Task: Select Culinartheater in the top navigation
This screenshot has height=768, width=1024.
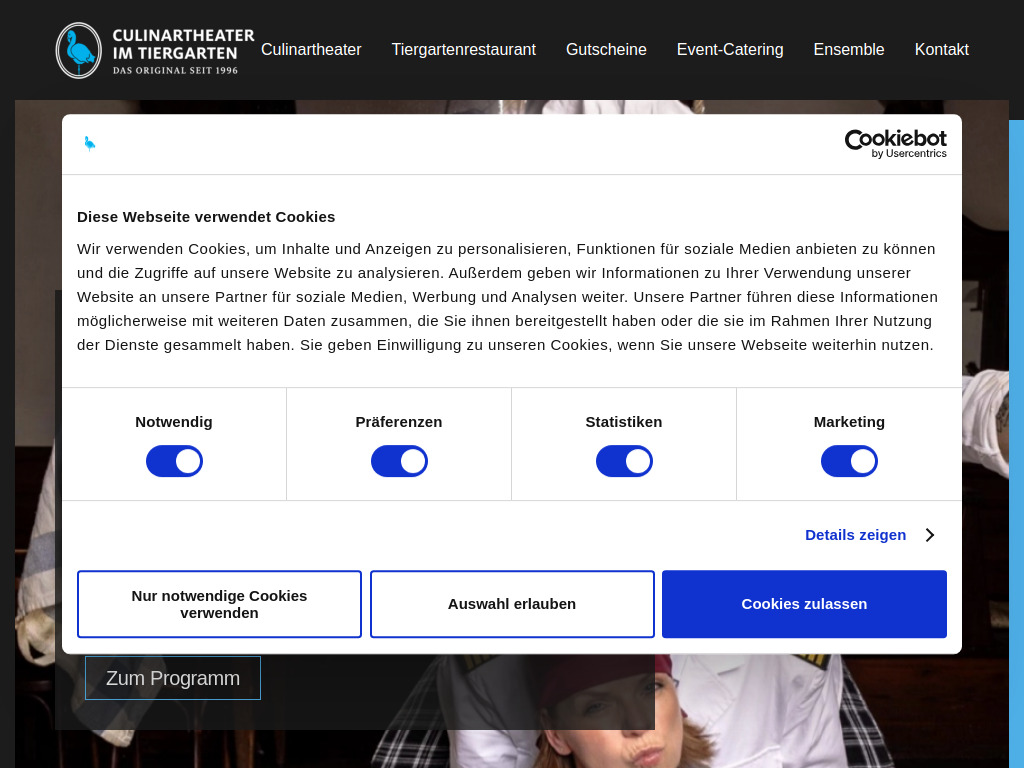Action: point(311,49)
